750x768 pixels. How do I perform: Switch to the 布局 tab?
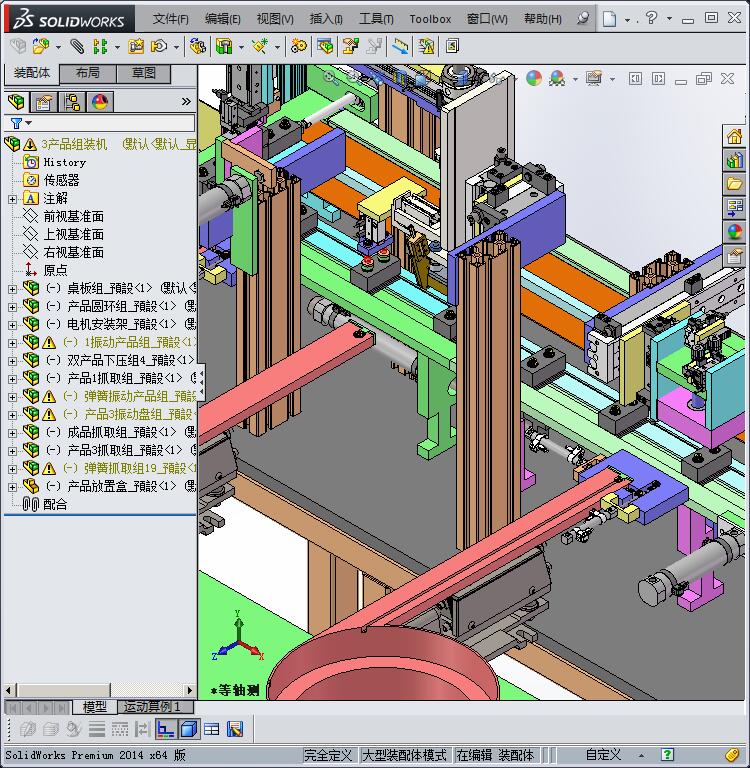point(88,73)
